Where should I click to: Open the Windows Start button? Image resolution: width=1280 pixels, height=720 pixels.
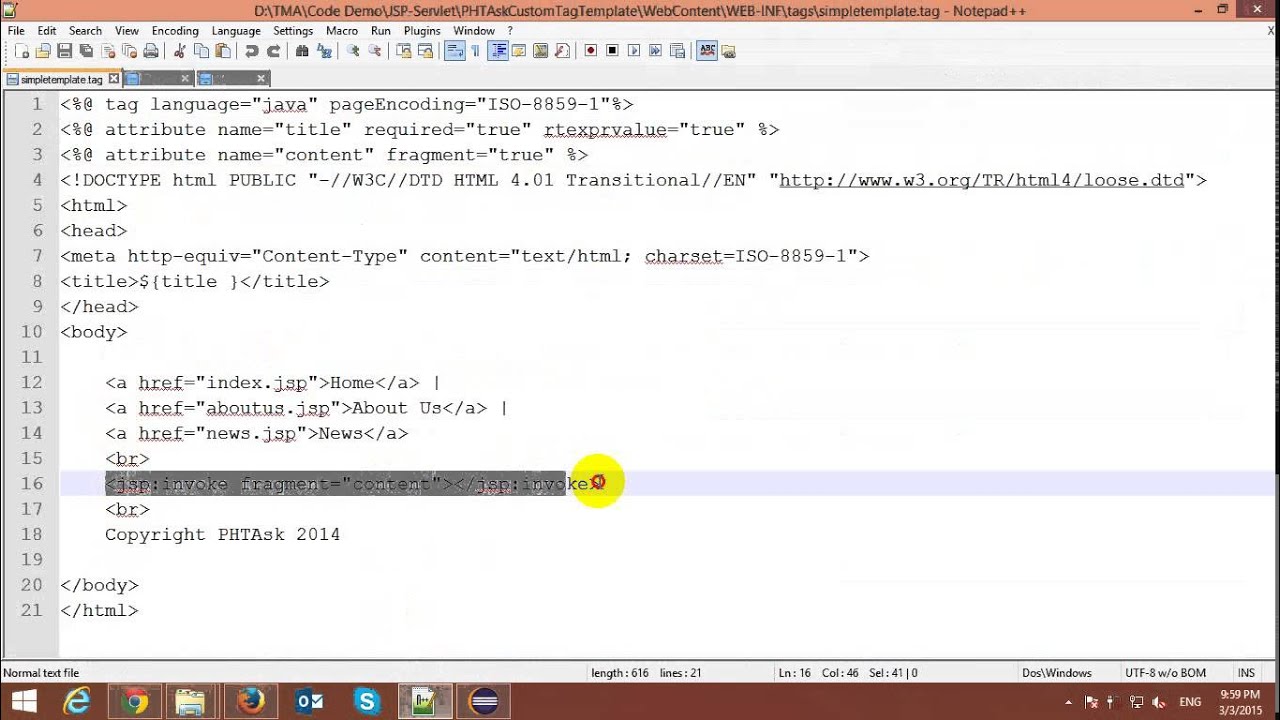click(x=24, y=701)
